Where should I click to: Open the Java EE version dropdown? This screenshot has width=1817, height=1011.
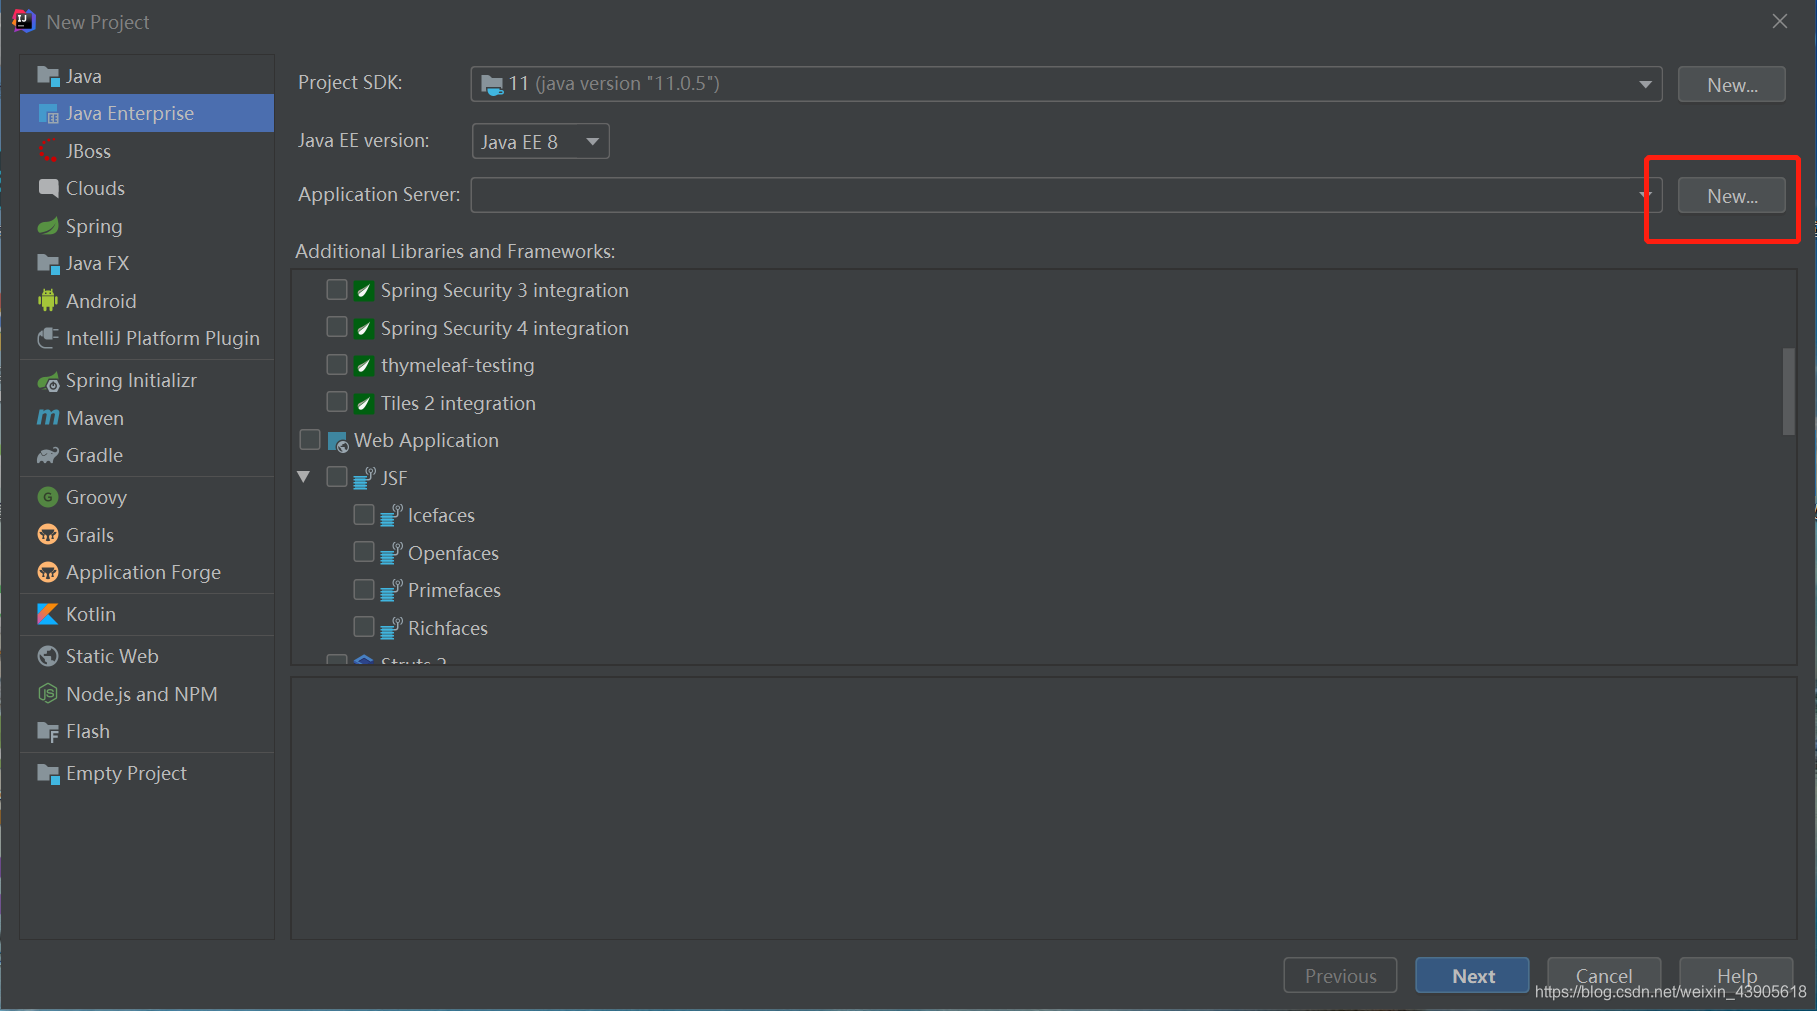[540, 141]
